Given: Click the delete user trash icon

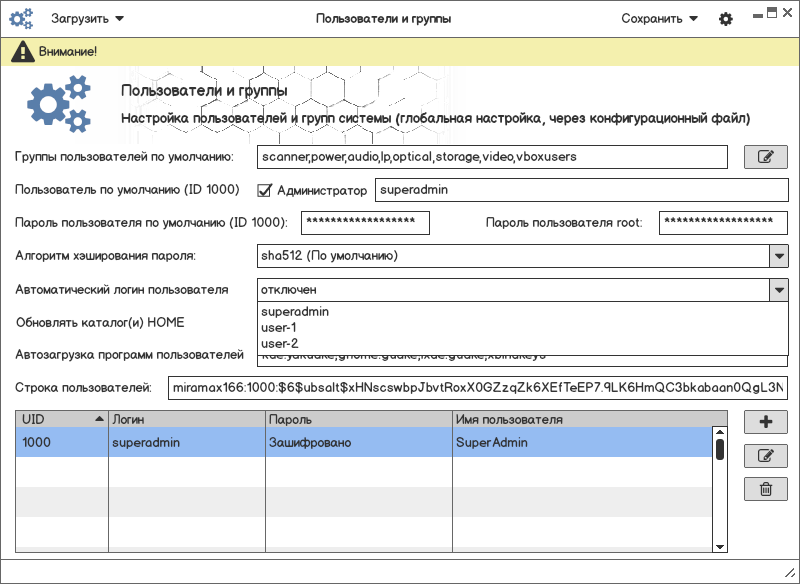Looking at the screenshot, I should point(766,489).
